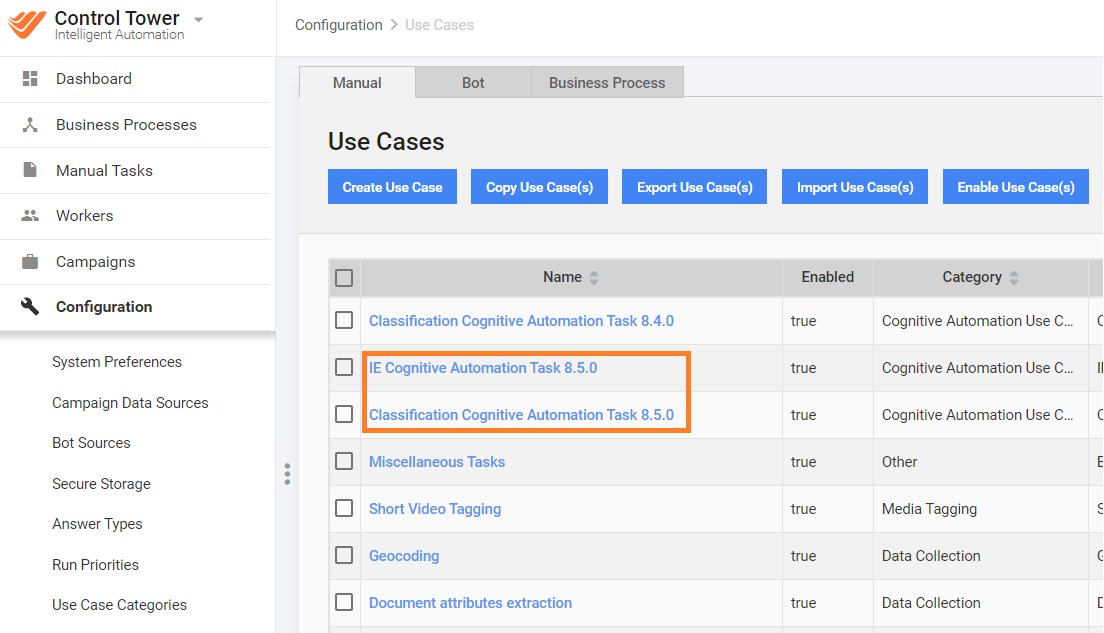Open Use Case Categories

pos(120,605)
